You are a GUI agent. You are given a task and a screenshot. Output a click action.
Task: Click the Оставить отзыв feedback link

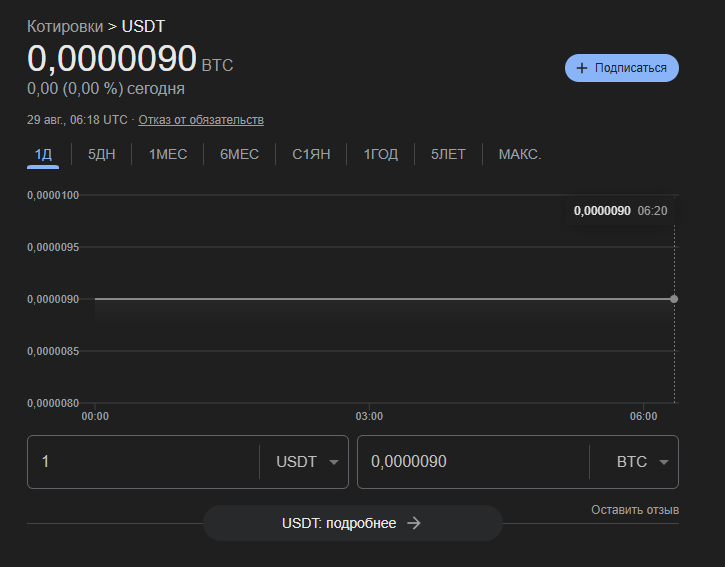click(635, 510)
